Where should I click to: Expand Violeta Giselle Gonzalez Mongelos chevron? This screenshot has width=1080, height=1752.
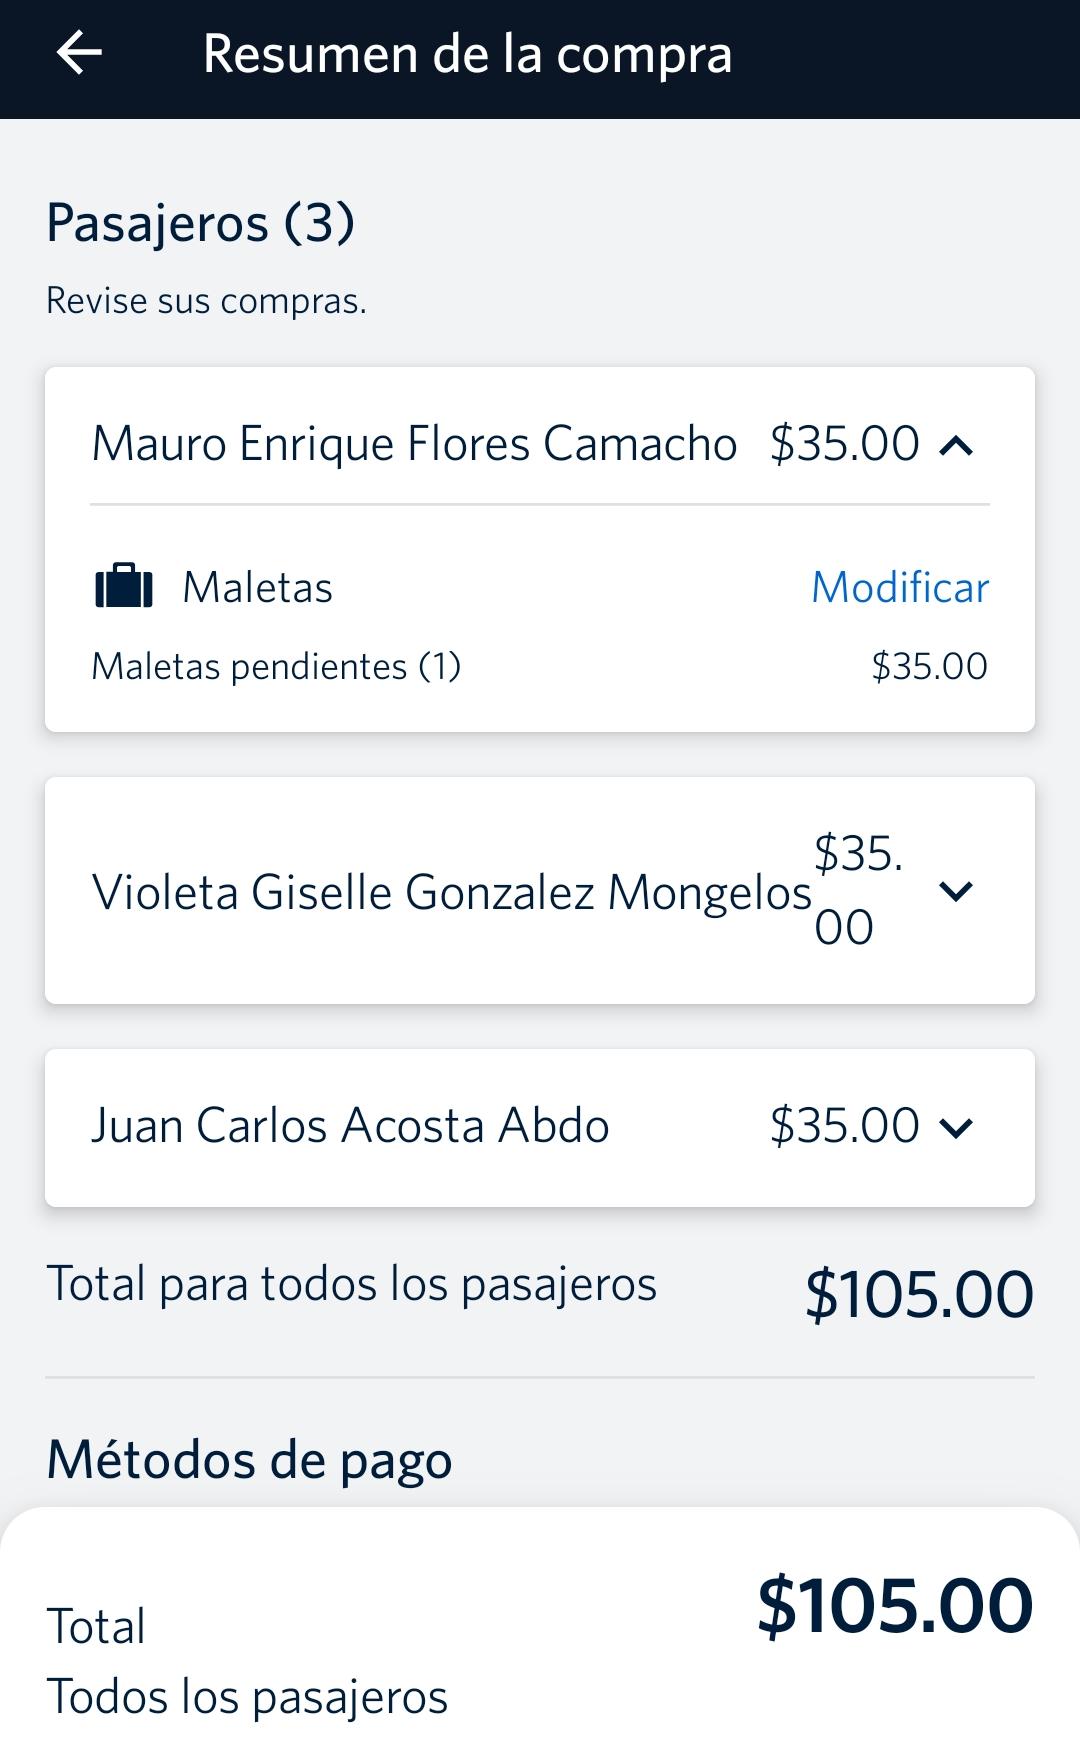pyautogui.click(x=957, y=891)
